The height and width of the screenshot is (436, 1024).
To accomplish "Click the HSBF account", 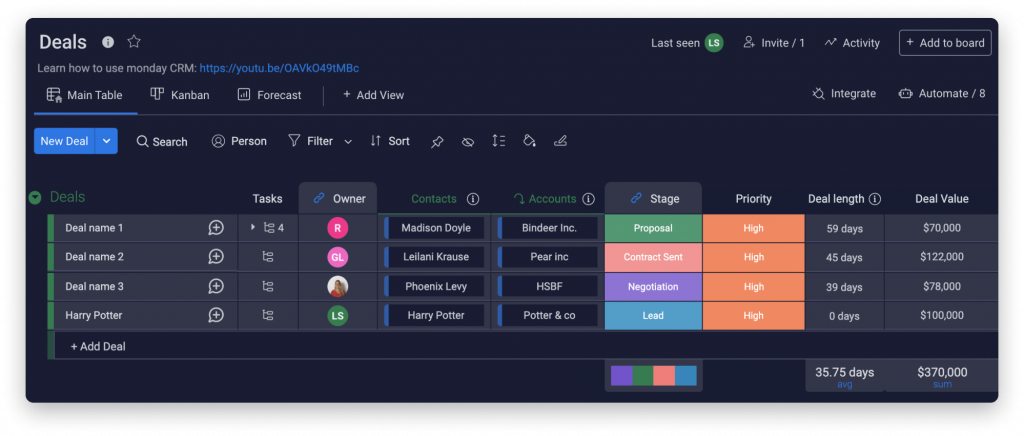I will pyautogui.click(x=549, y=286).
